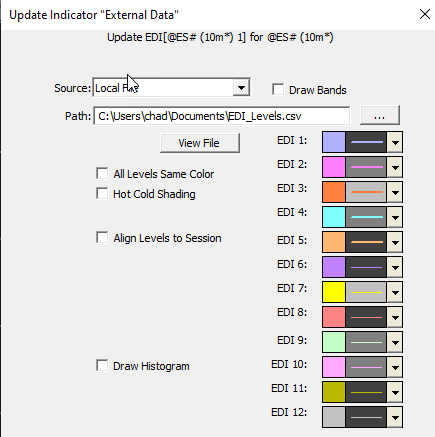
Task: Click the Path text field
Action: (x=222, y=116)
